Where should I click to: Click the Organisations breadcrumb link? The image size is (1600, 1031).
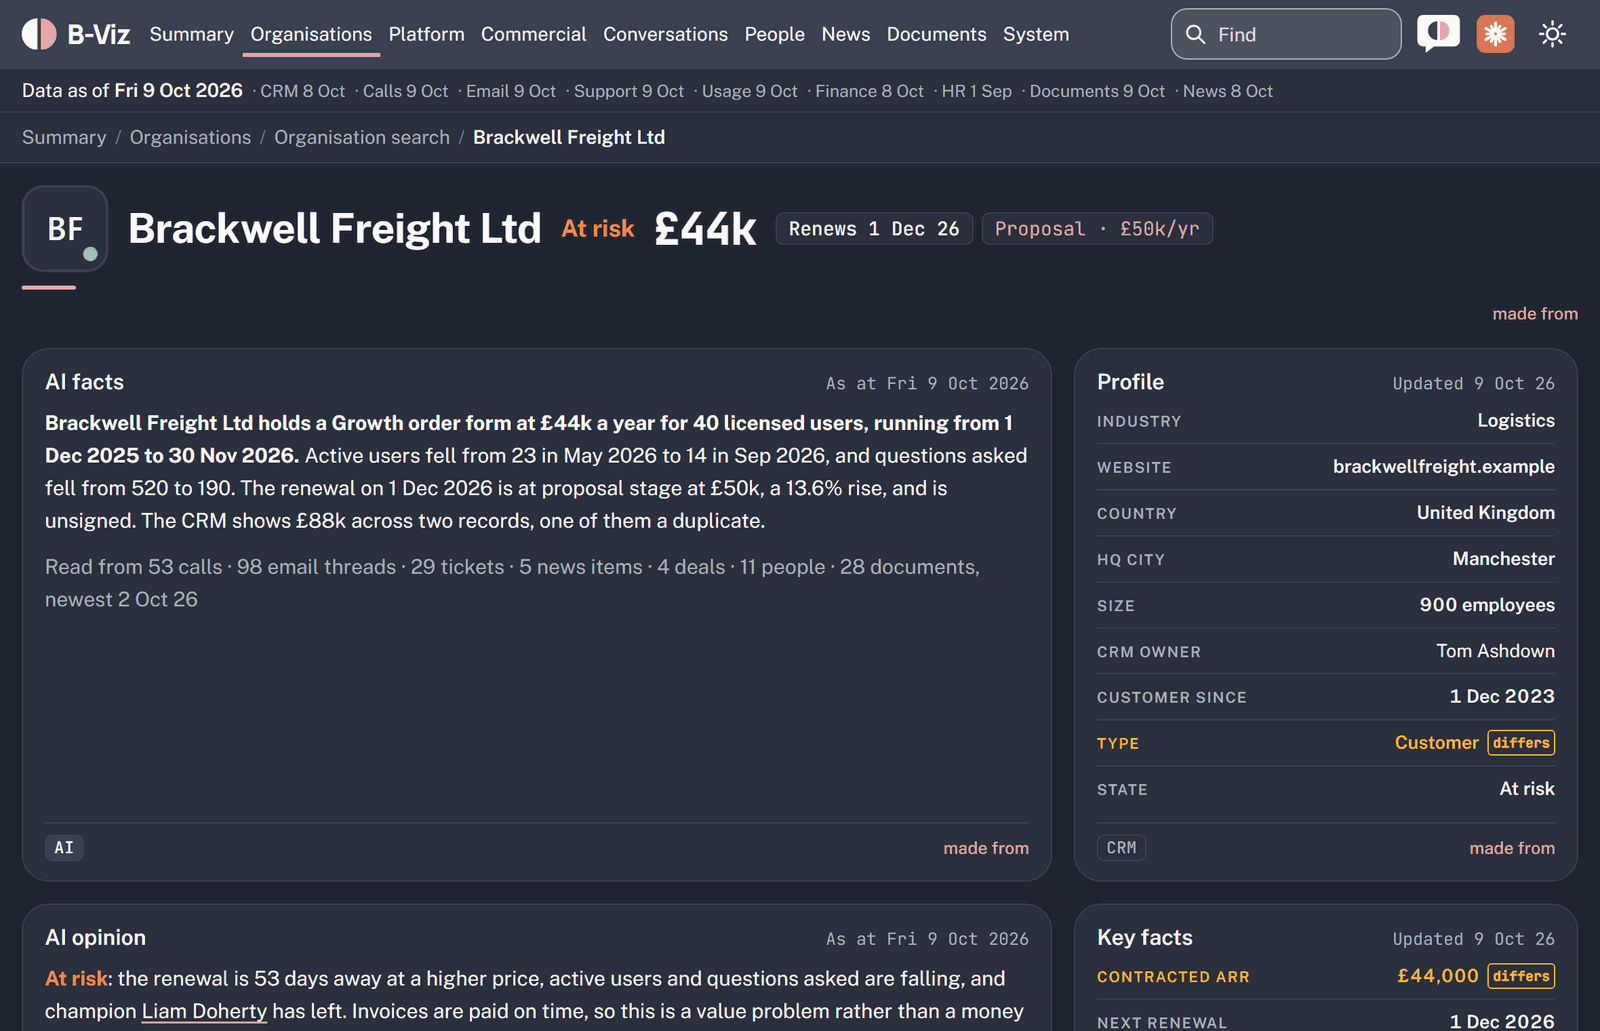click(x=190, y=137)
